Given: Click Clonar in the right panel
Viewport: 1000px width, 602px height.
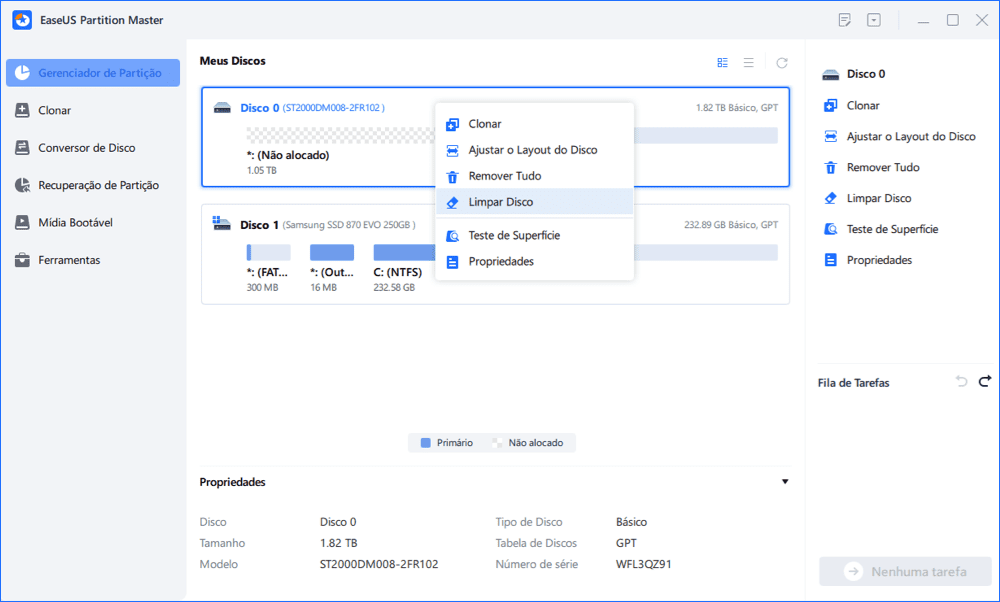Looking at the screenshot, I should click(863, 105).
